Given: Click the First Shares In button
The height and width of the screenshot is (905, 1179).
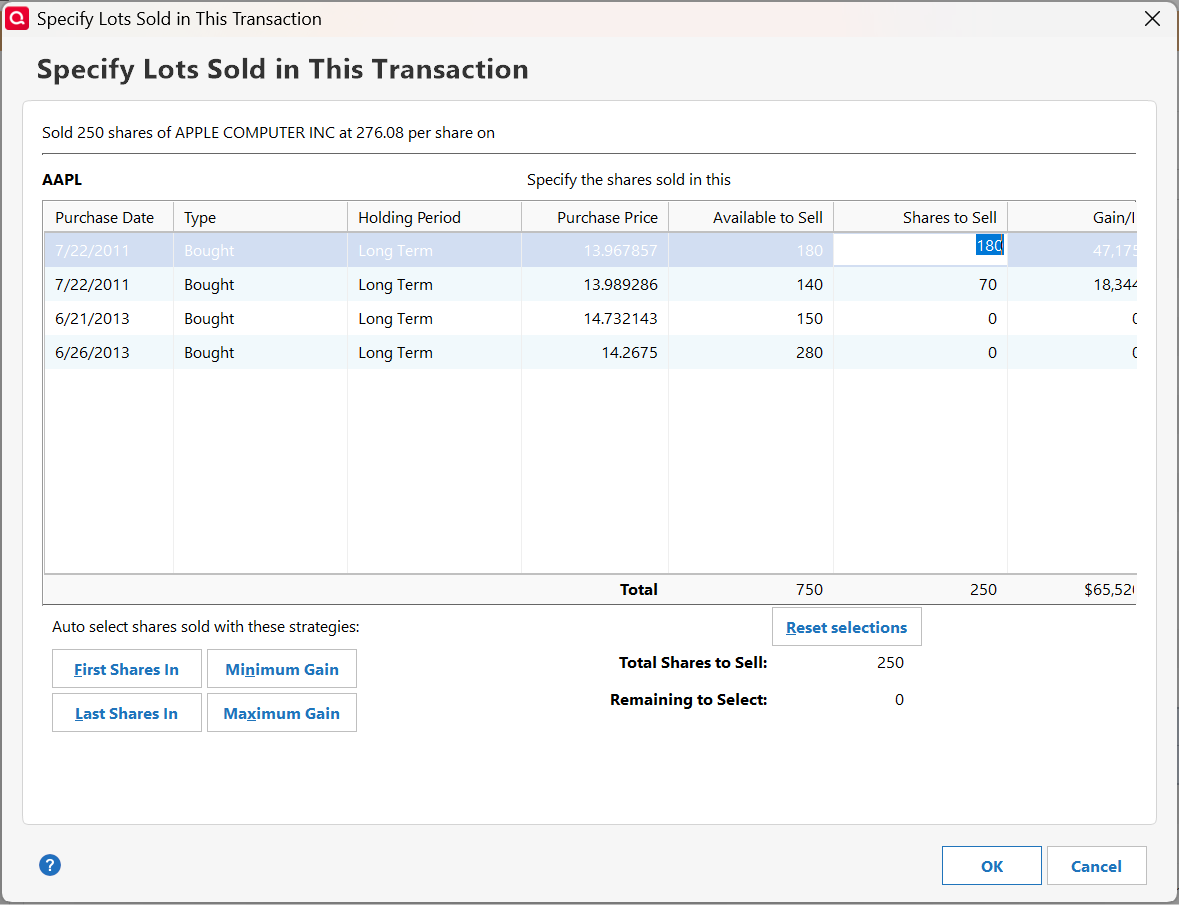Looking at the screenshot, I should pos(127,669).
